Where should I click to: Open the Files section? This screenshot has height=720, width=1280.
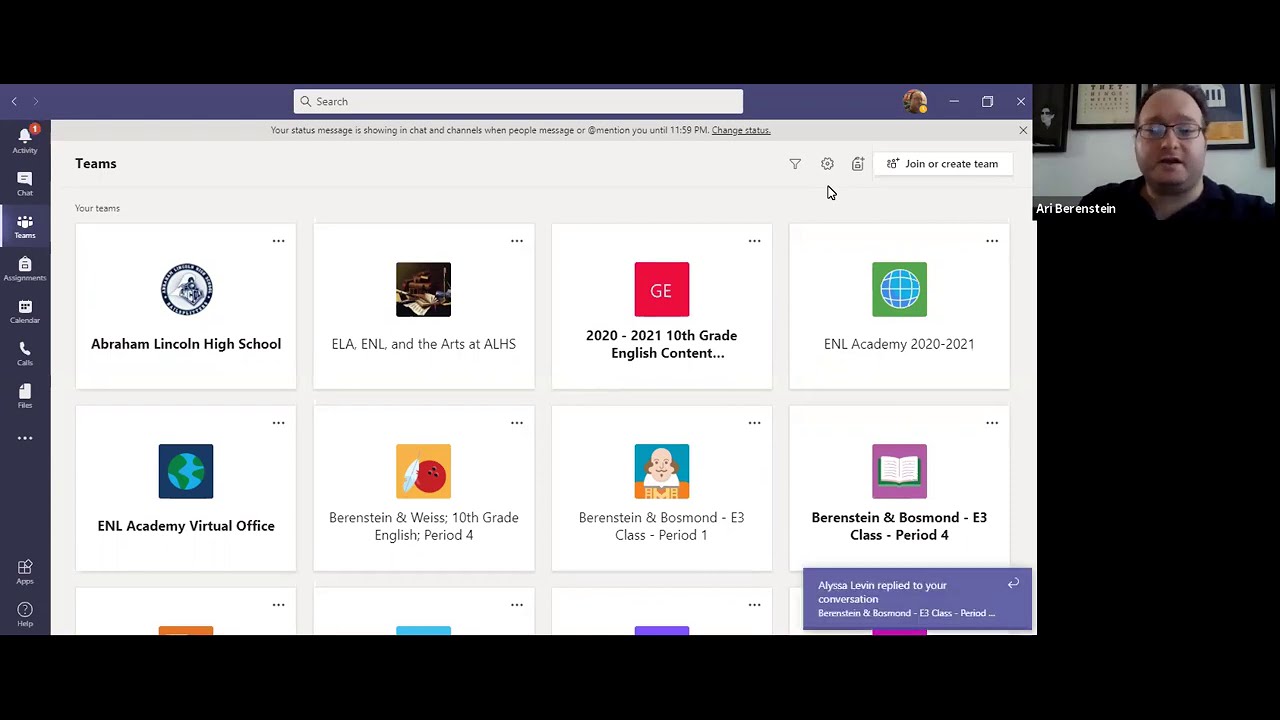click(25, 396)
